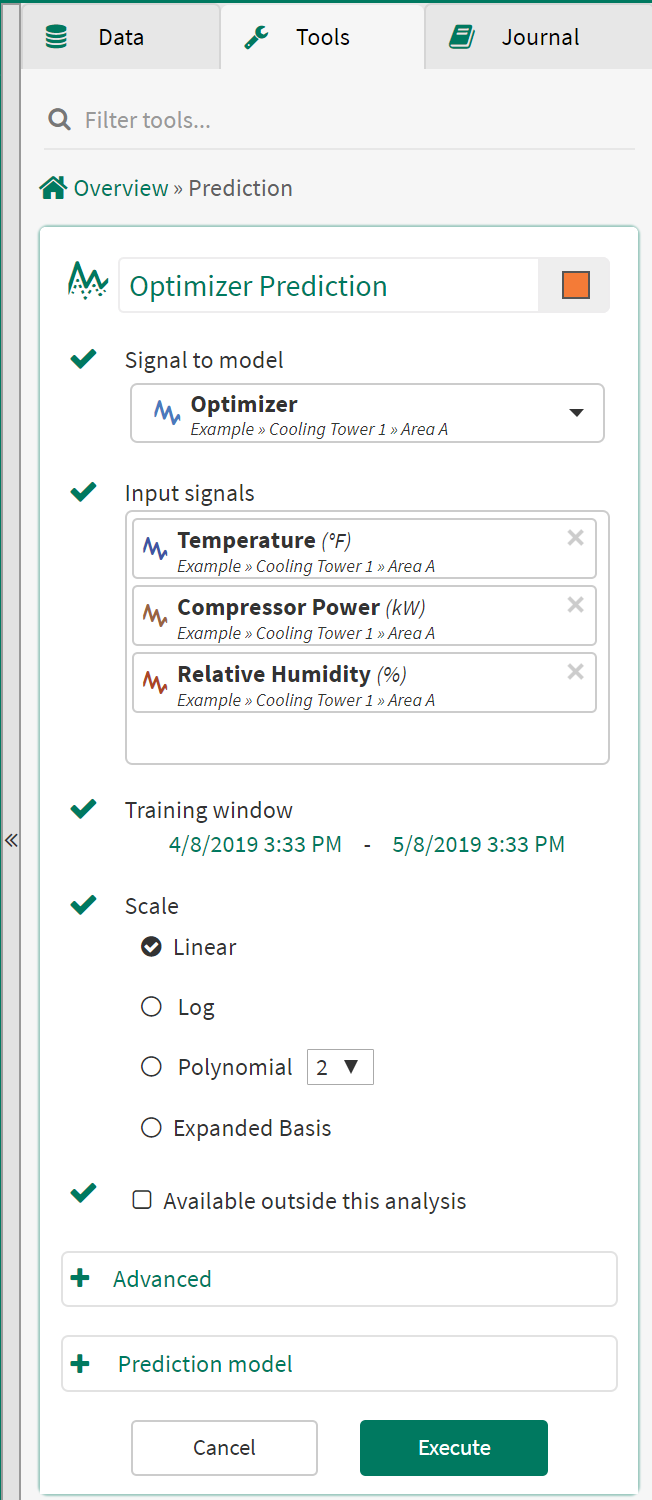Image resolution: width=652 pixels, height=1500 pixels.
Task: Switch to the Data tab
Action: tap(120, 37)
